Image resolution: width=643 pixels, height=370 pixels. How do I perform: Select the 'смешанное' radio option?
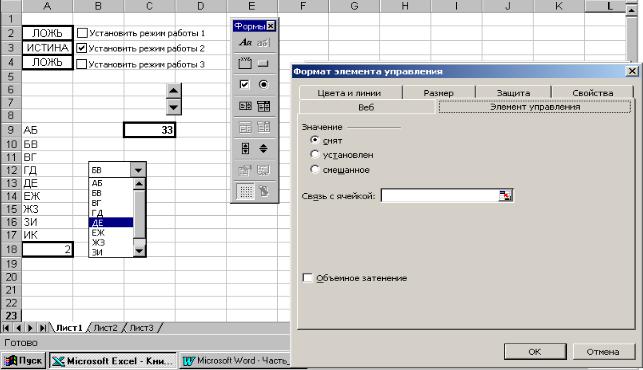click(315, 169)
